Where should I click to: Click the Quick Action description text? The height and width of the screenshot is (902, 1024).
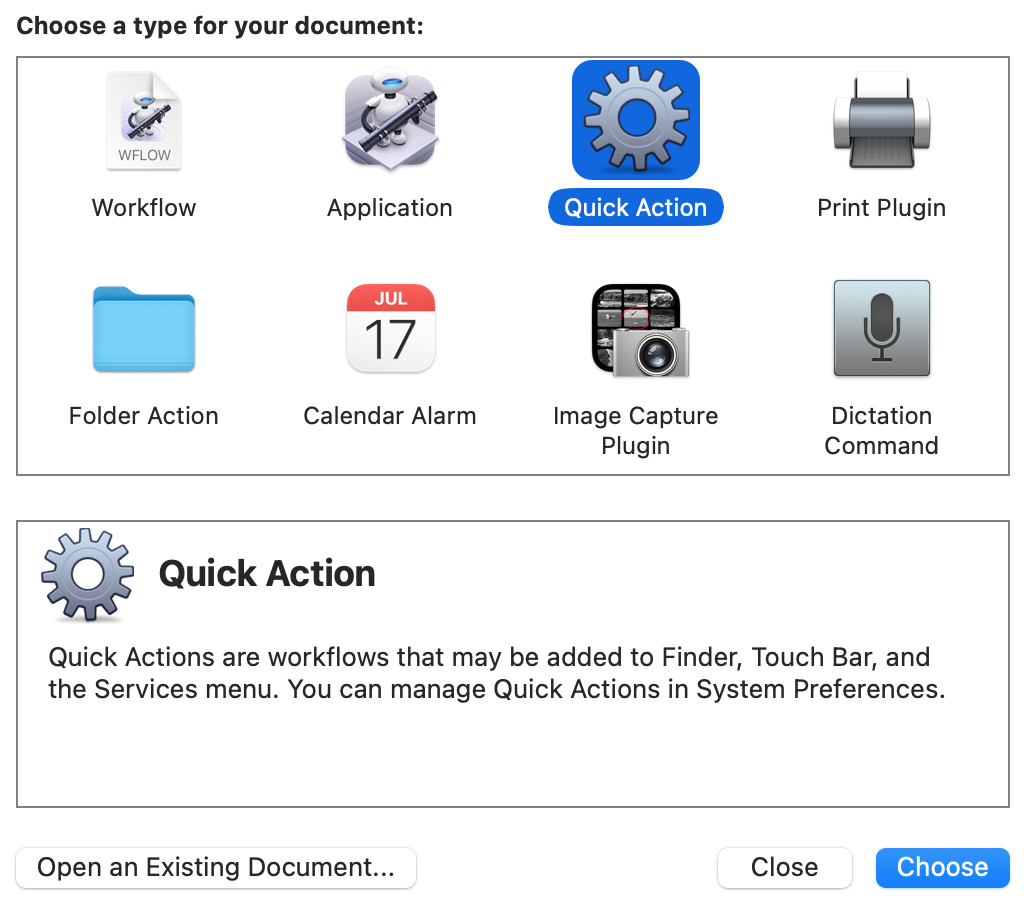click(x=488, y=672)
